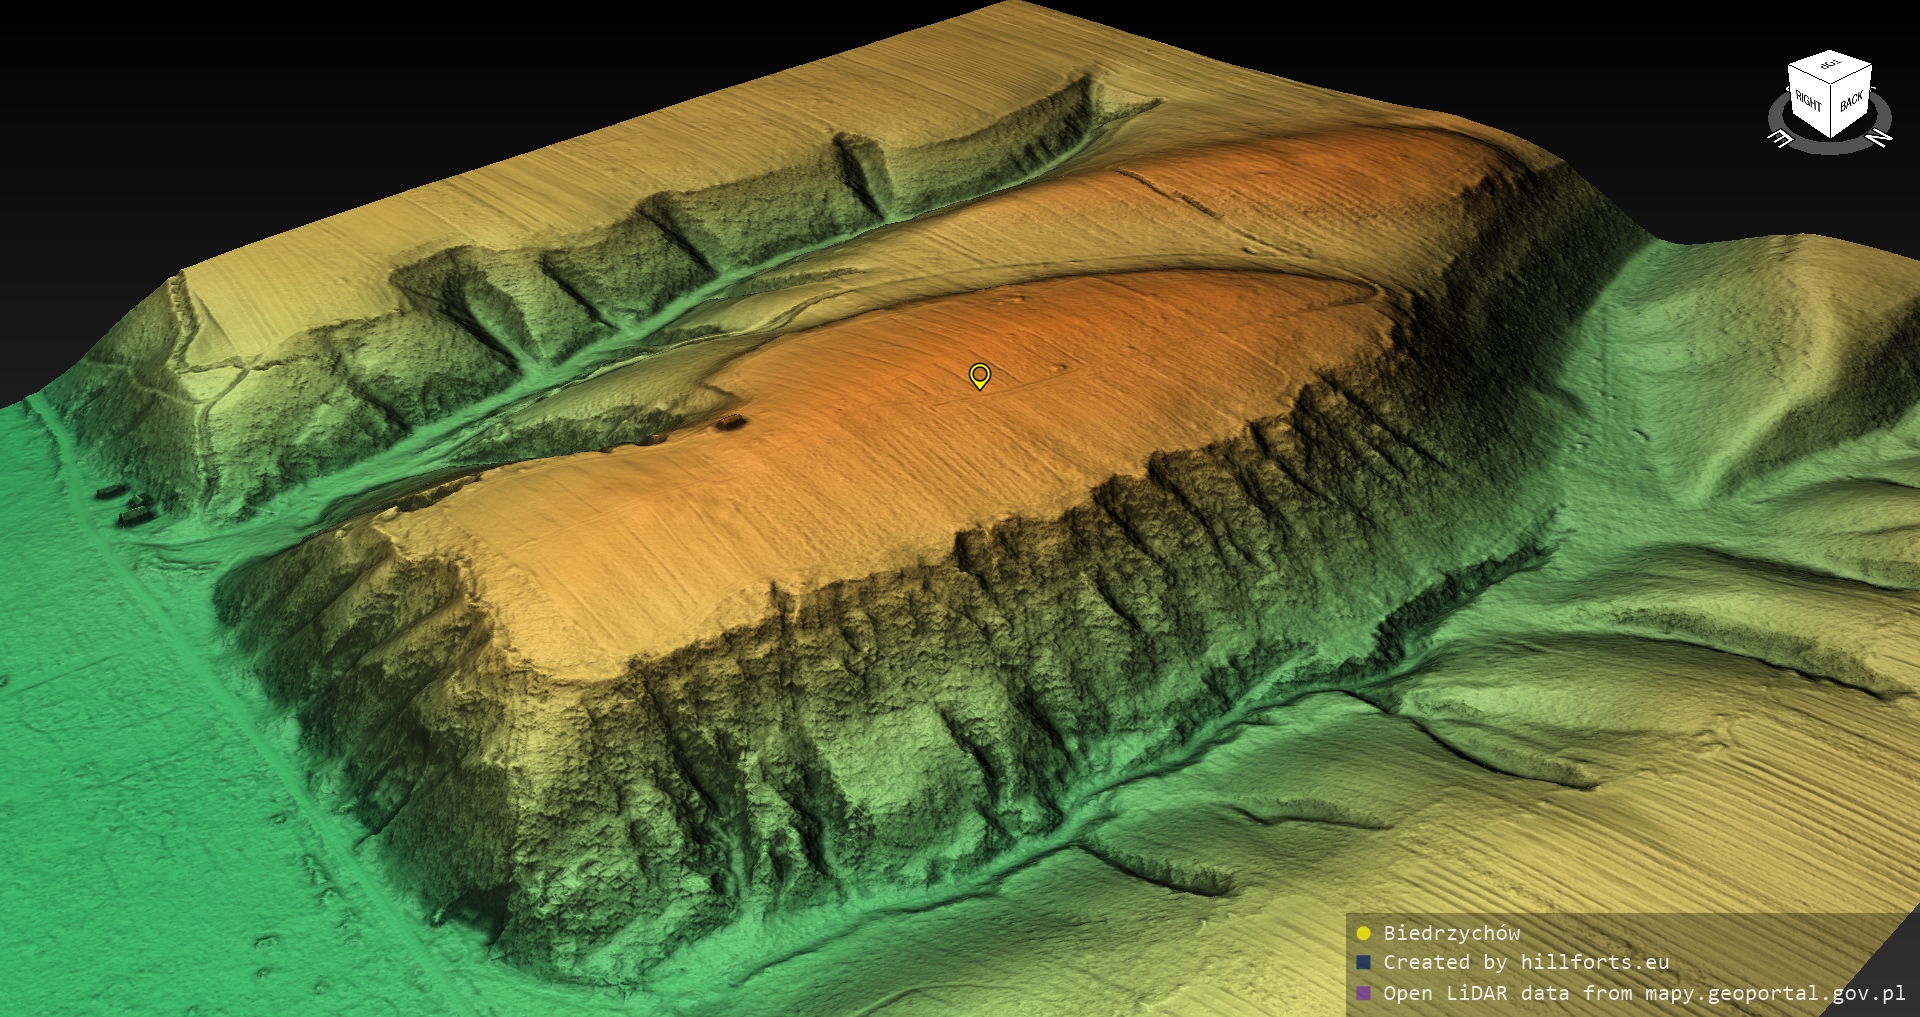Click the vertical edge between RIGHT and BACK faces

coord(1831,110)
